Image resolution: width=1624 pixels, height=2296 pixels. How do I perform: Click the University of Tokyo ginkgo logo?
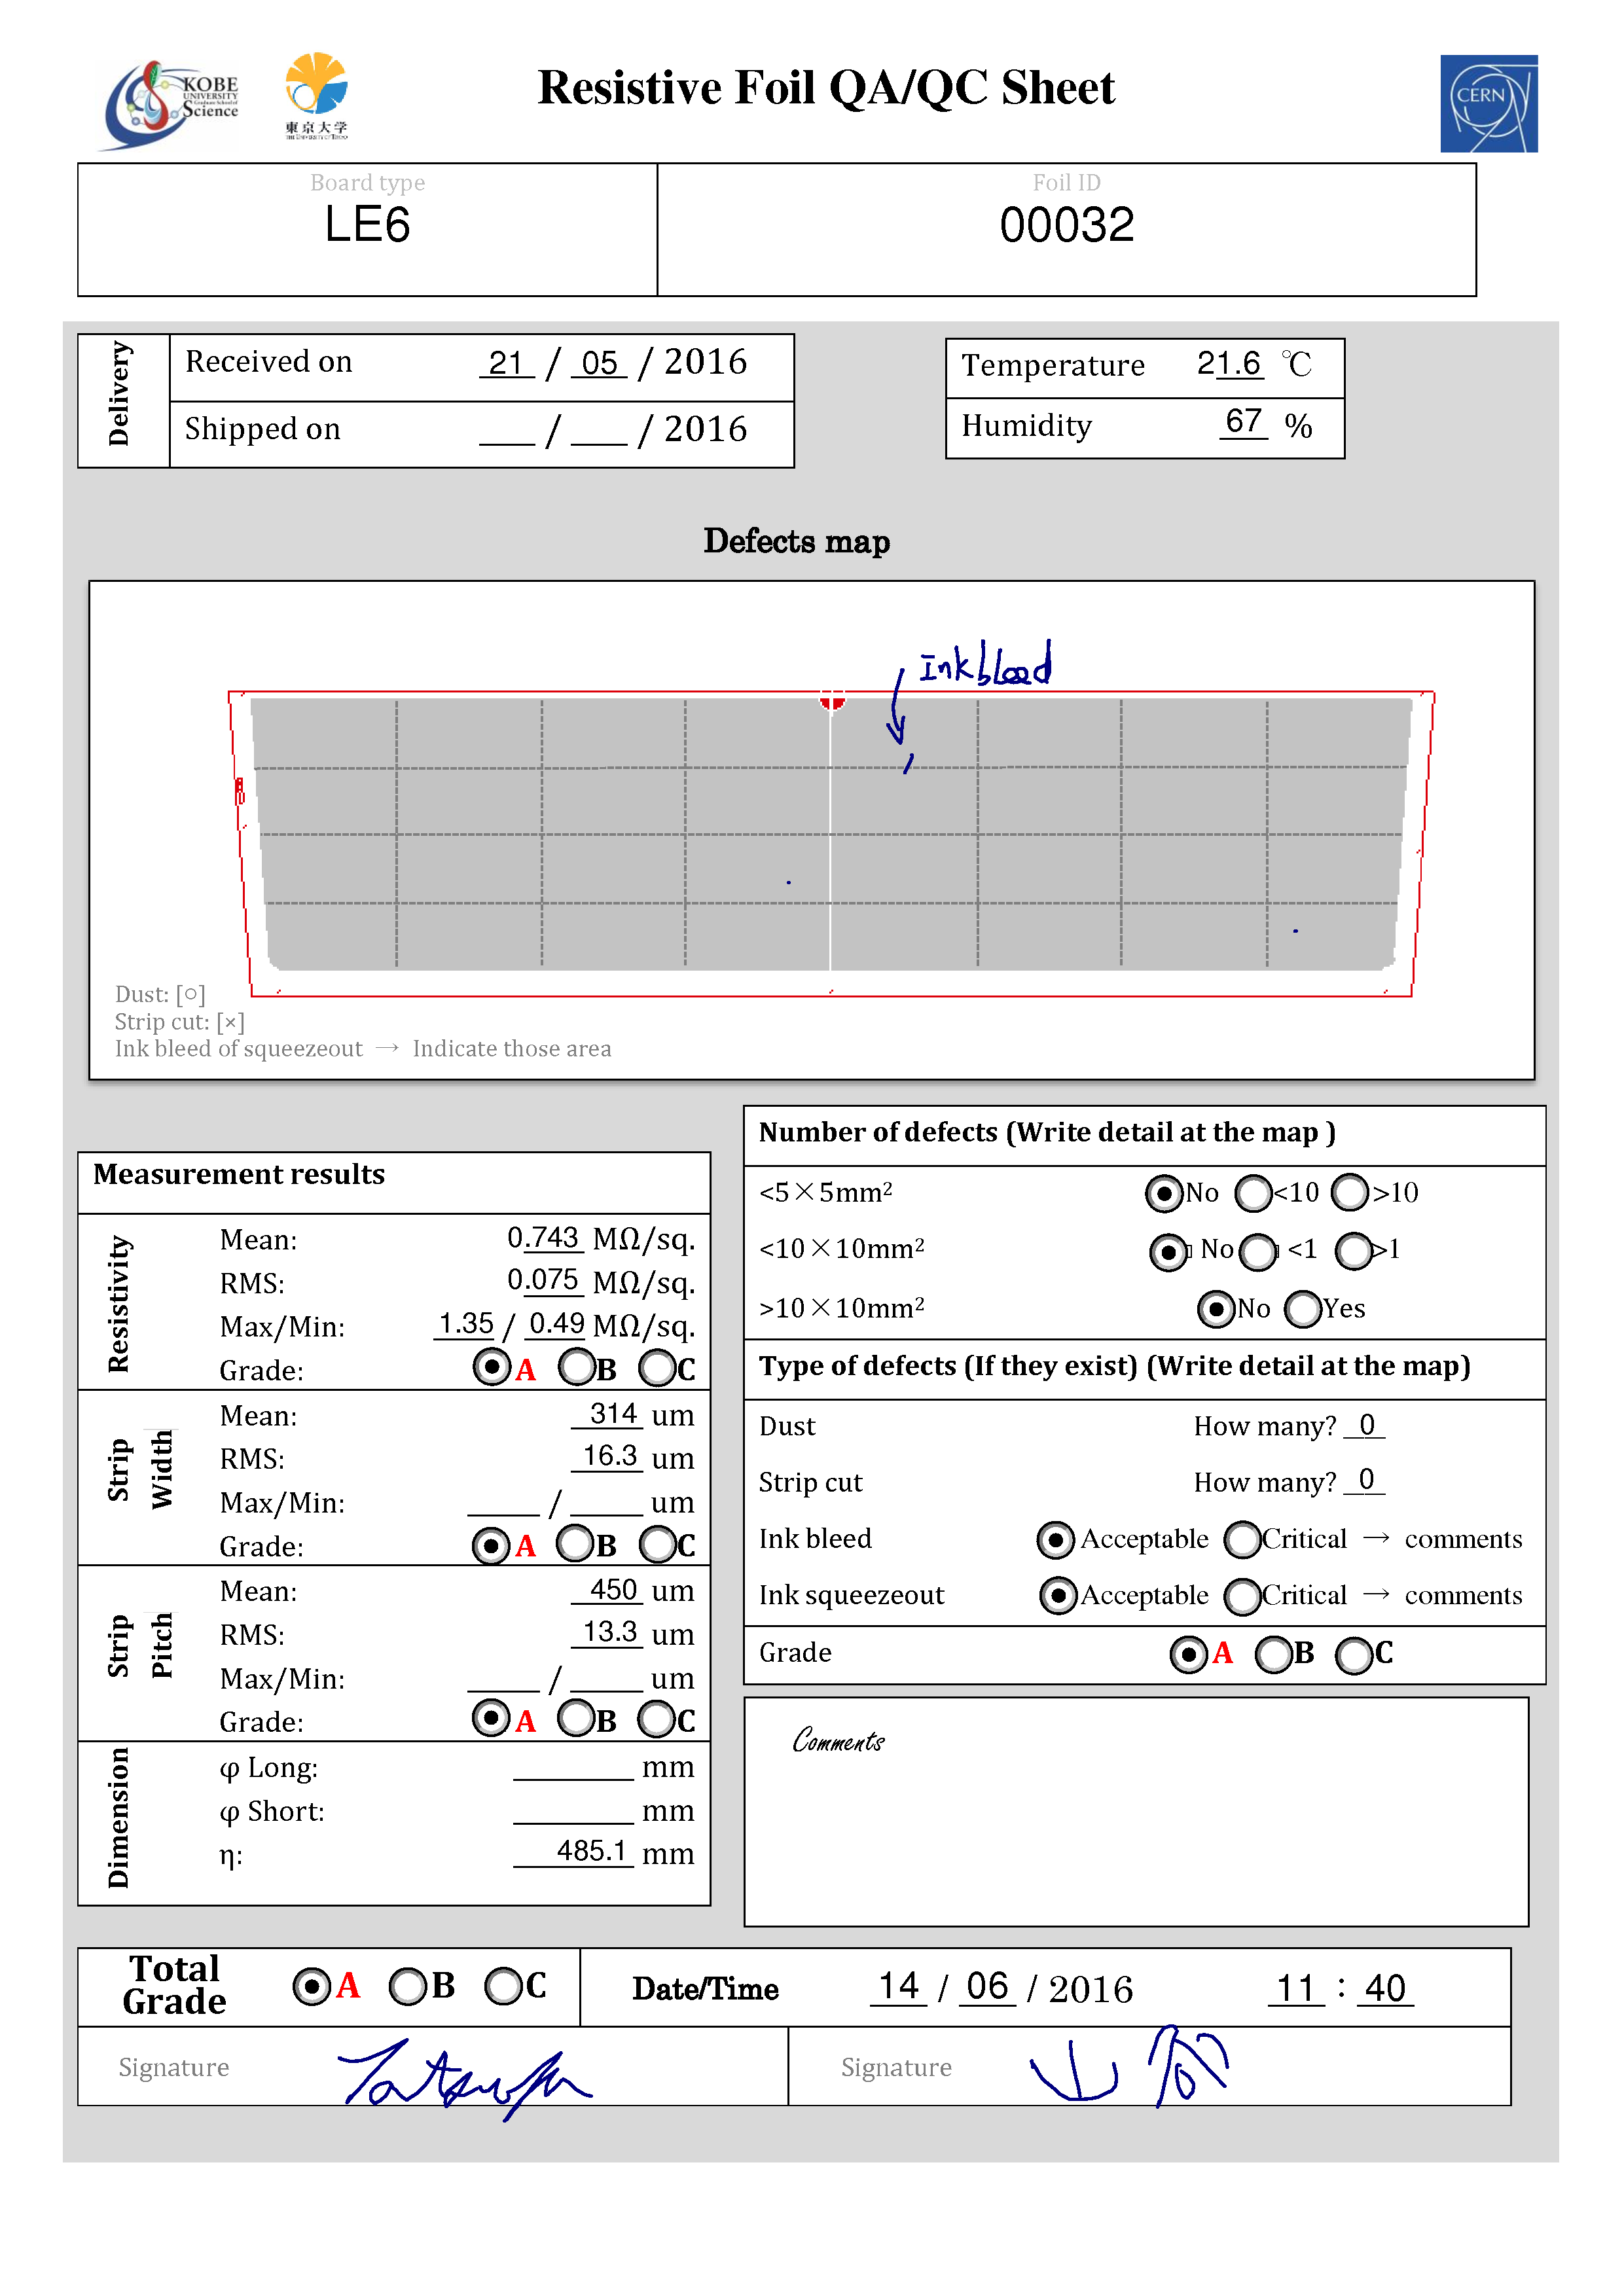(x=316, y=96)
